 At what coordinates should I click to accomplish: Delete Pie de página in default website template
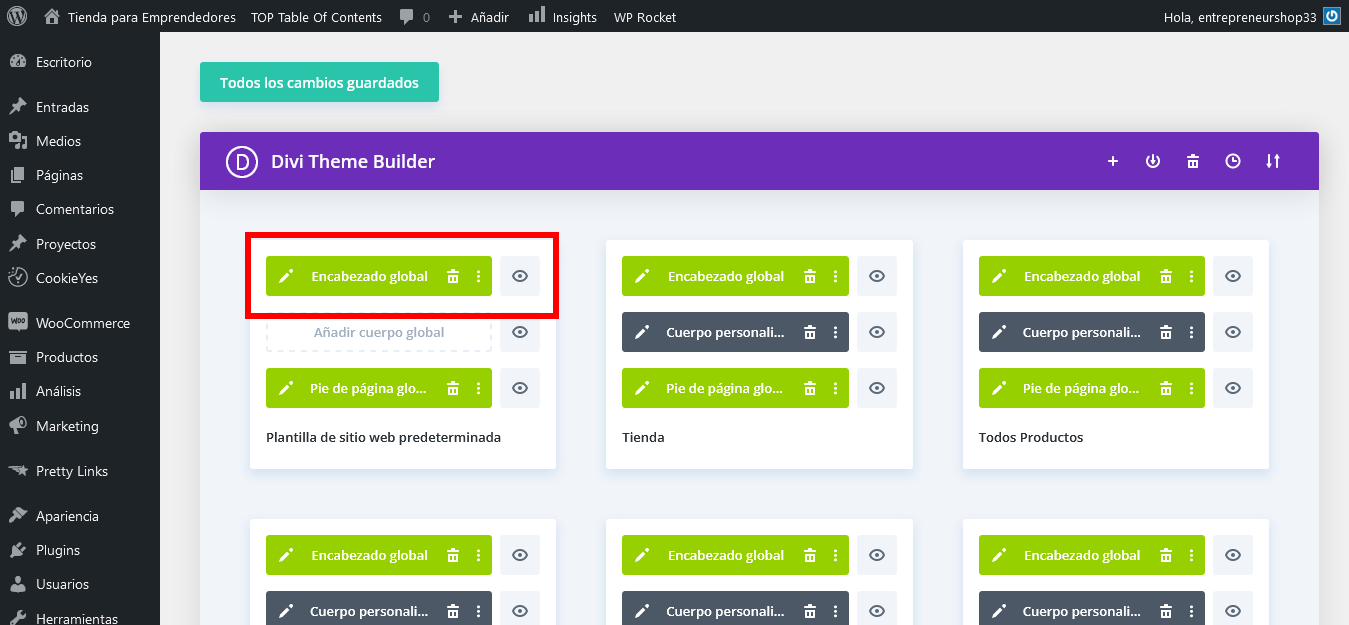(x=453, y=388)
